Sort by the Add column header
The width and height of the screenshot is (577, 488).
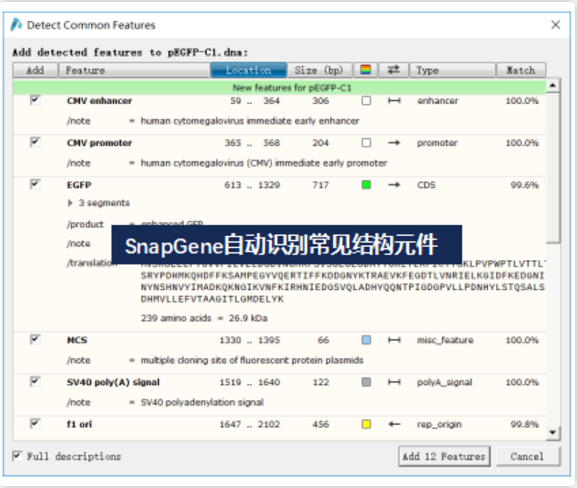pos(35,70)
